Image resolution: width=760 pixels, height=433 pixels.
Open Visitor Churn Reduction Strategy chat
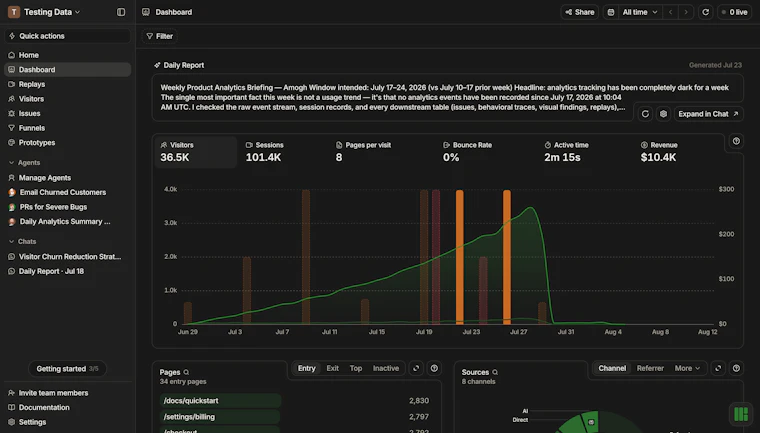pos(67,257)
